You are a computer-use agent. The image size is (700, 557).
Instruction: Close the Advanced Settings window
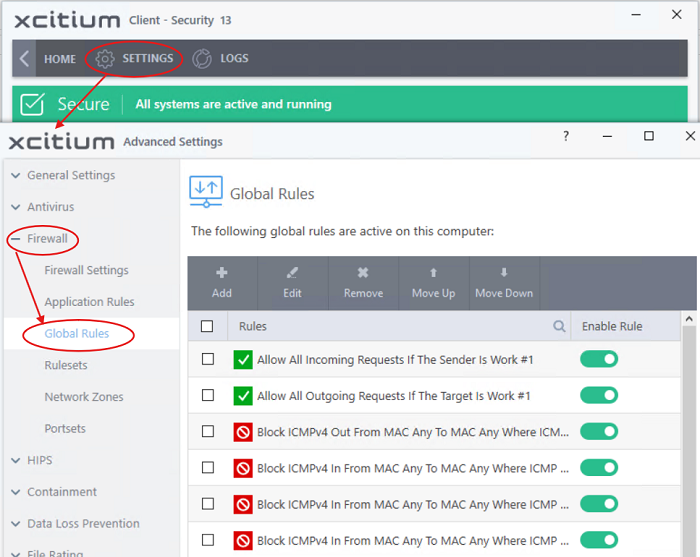click(690, 136)
